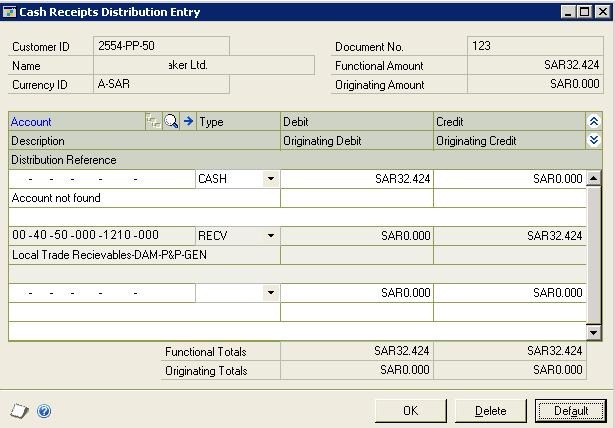The width and height of the screenshot is (615, 428).
Task: Click scrollbar up arrow in distribution grid
Action: pos(593,178)
